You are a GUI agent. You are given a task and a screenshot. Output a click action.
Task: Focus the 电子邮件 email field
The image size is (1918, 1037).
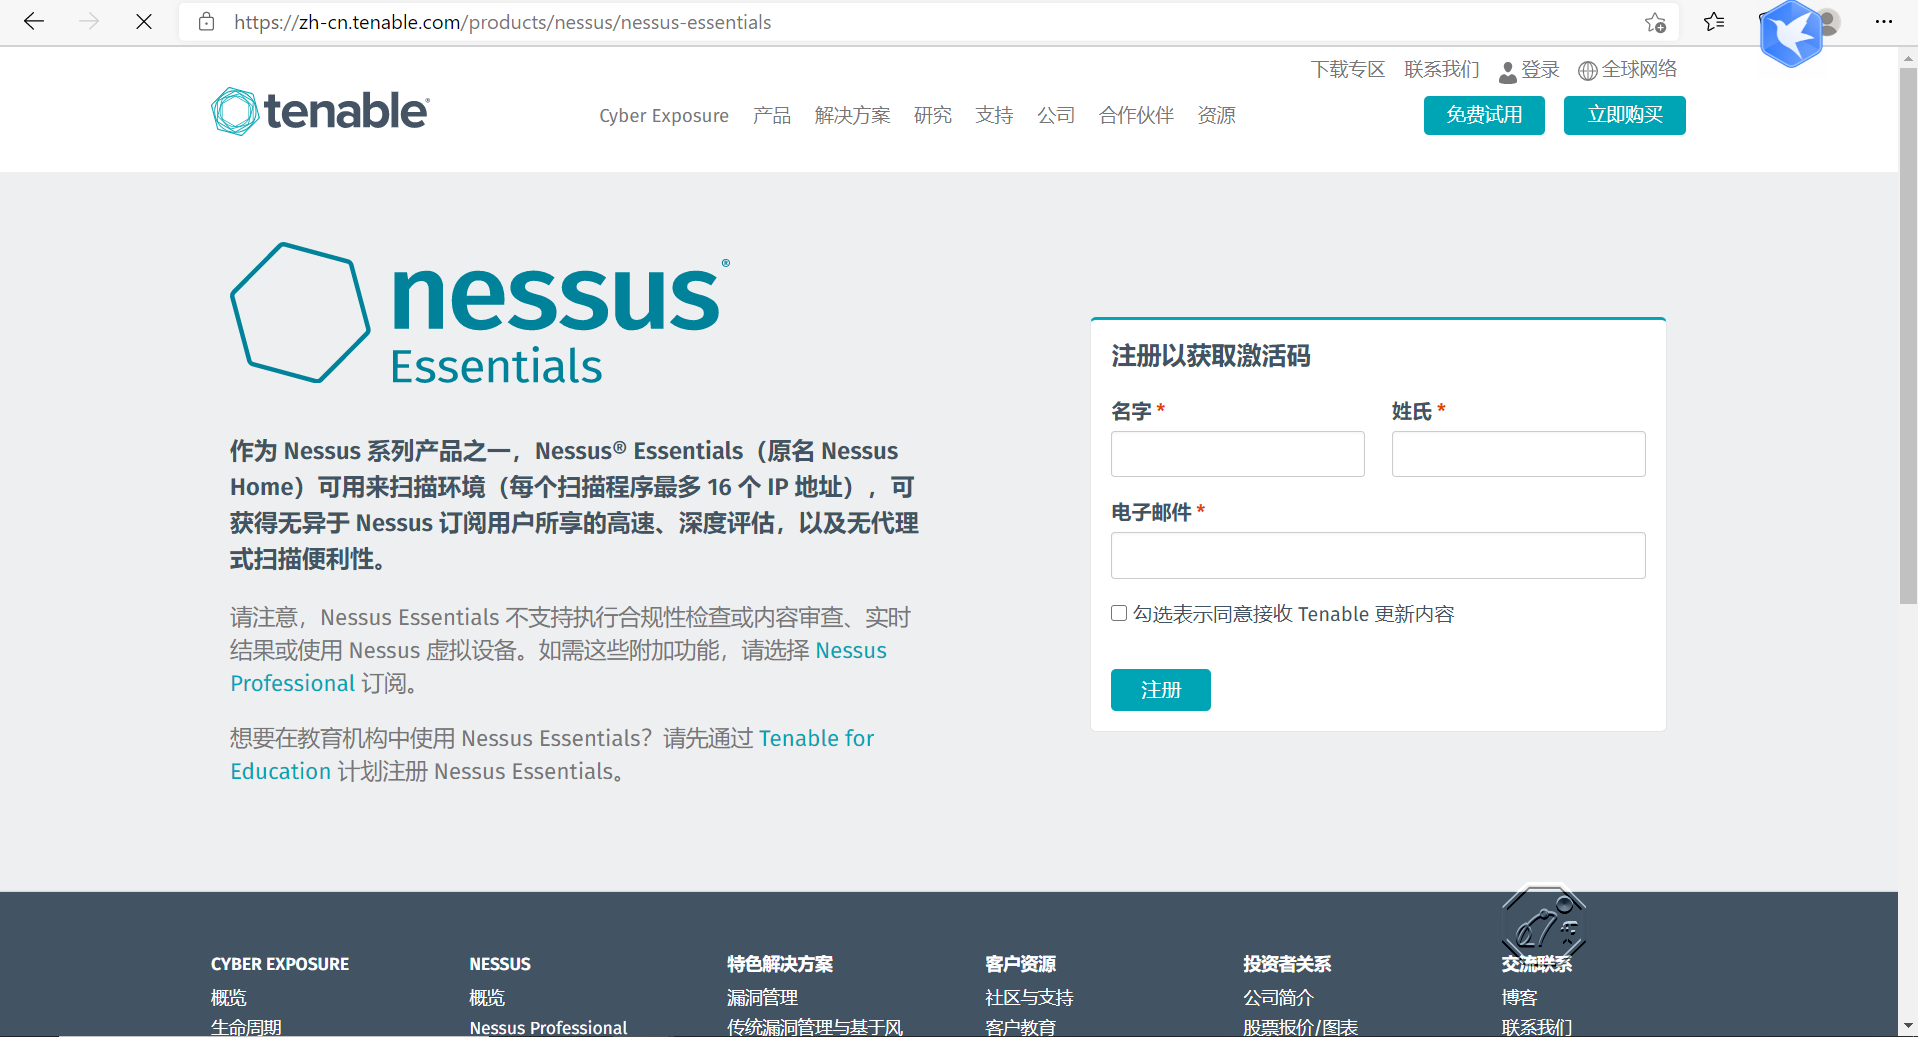[x=1378, y=555]
